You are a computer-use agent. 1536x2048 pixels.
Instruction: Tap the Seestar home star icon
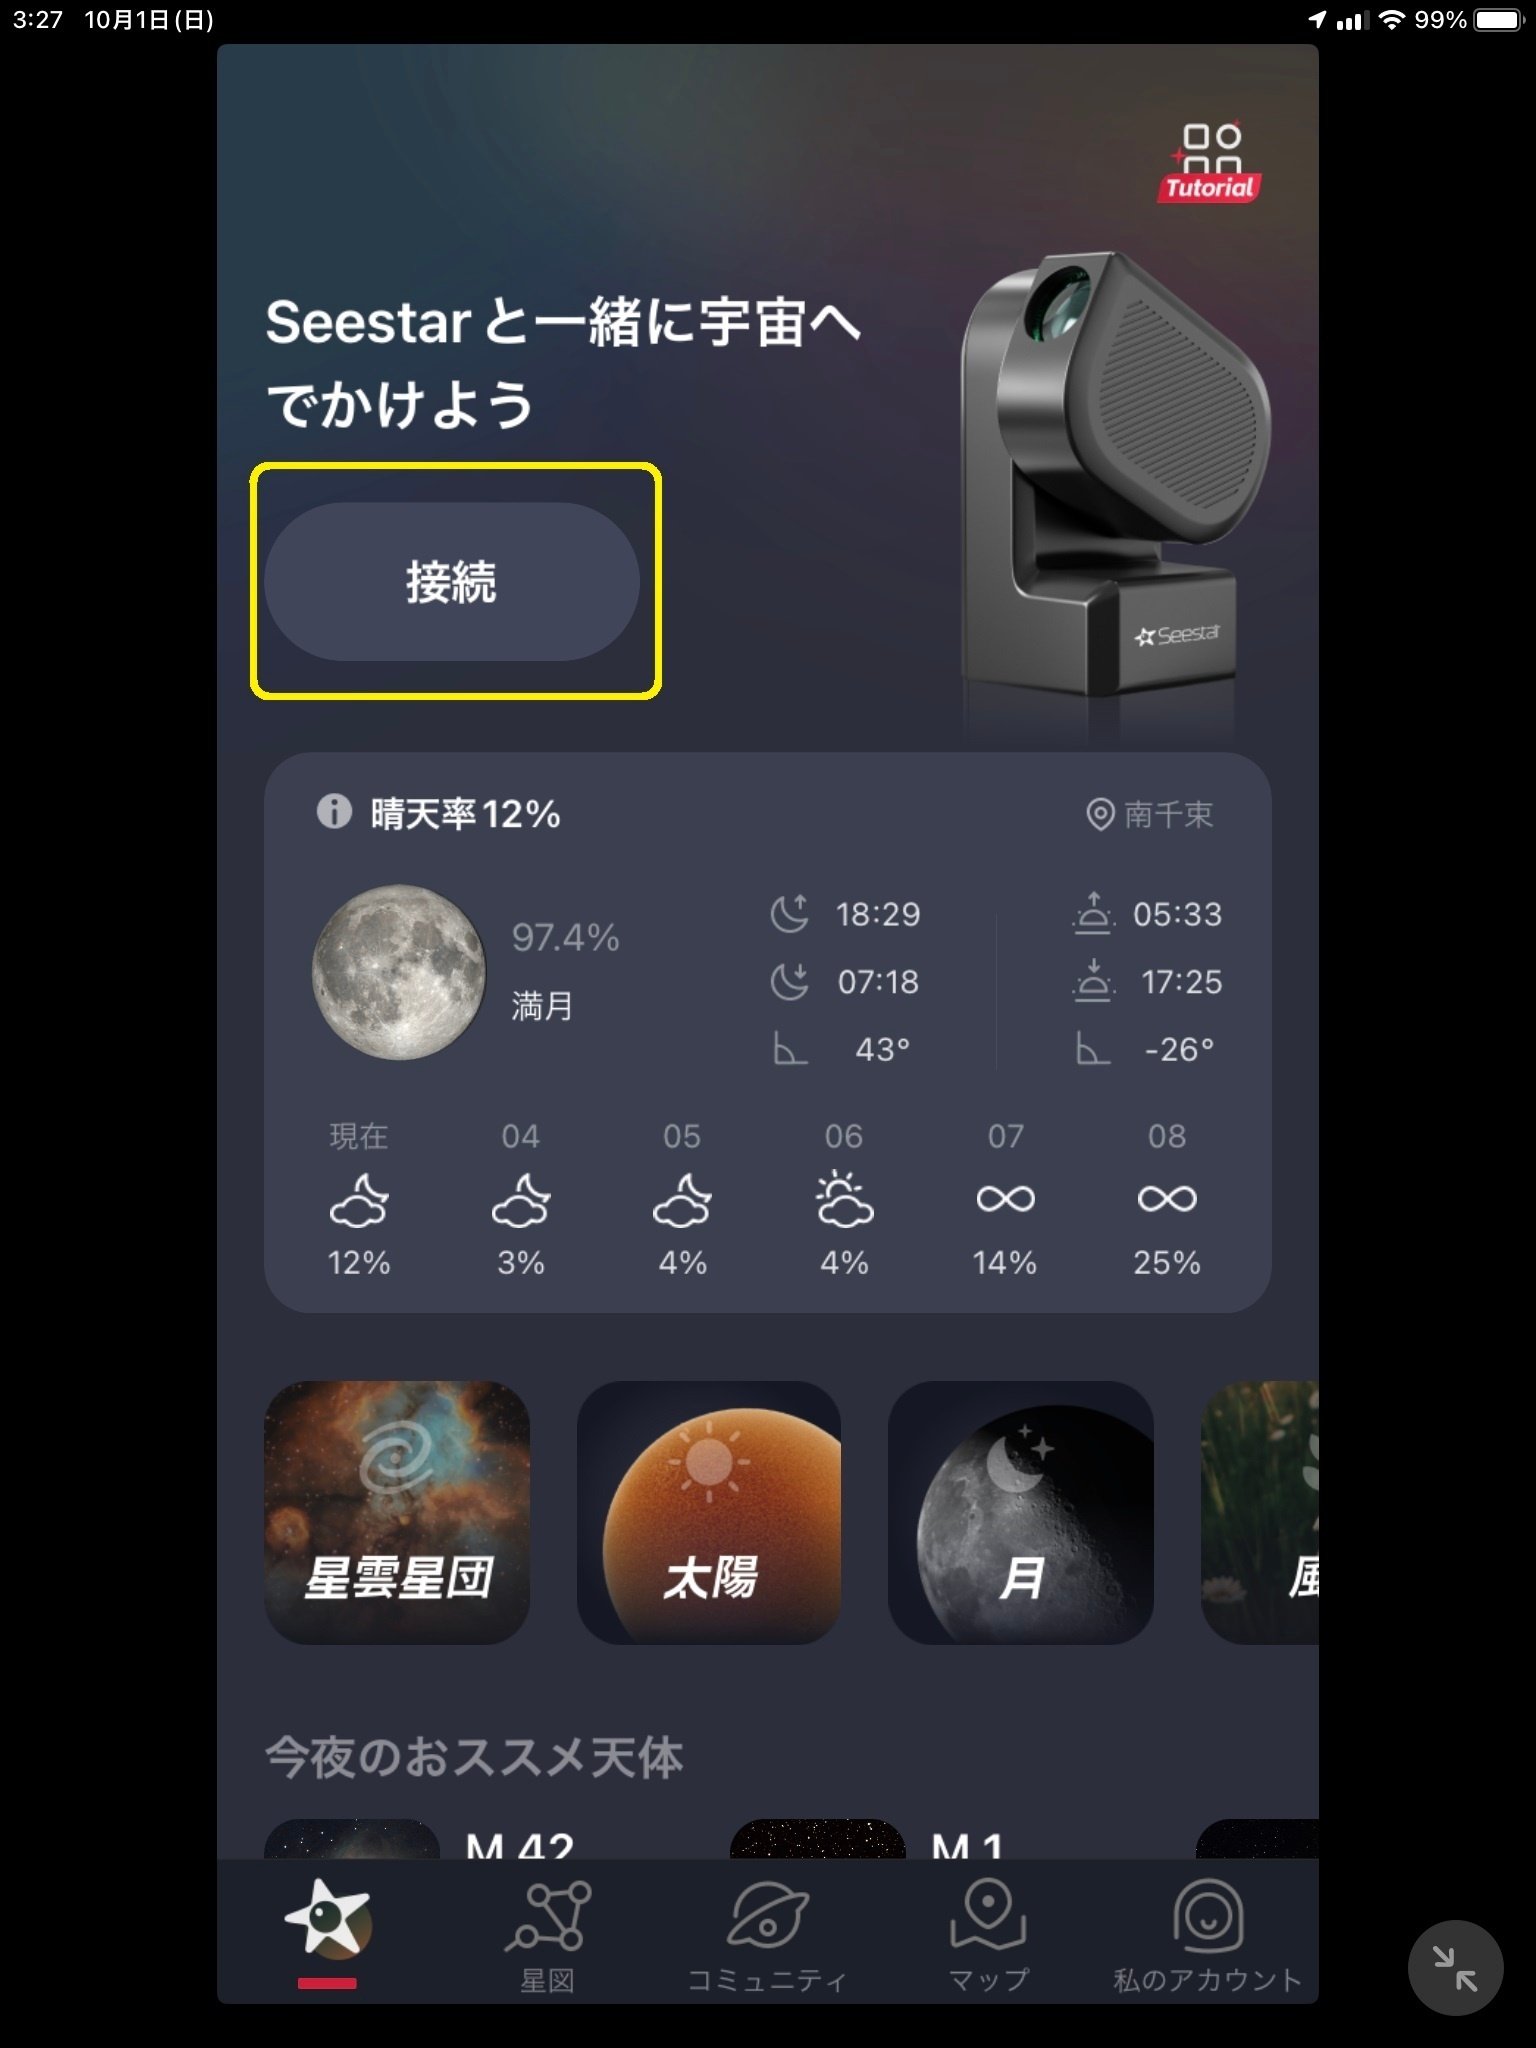click(x=327, y=1920)
